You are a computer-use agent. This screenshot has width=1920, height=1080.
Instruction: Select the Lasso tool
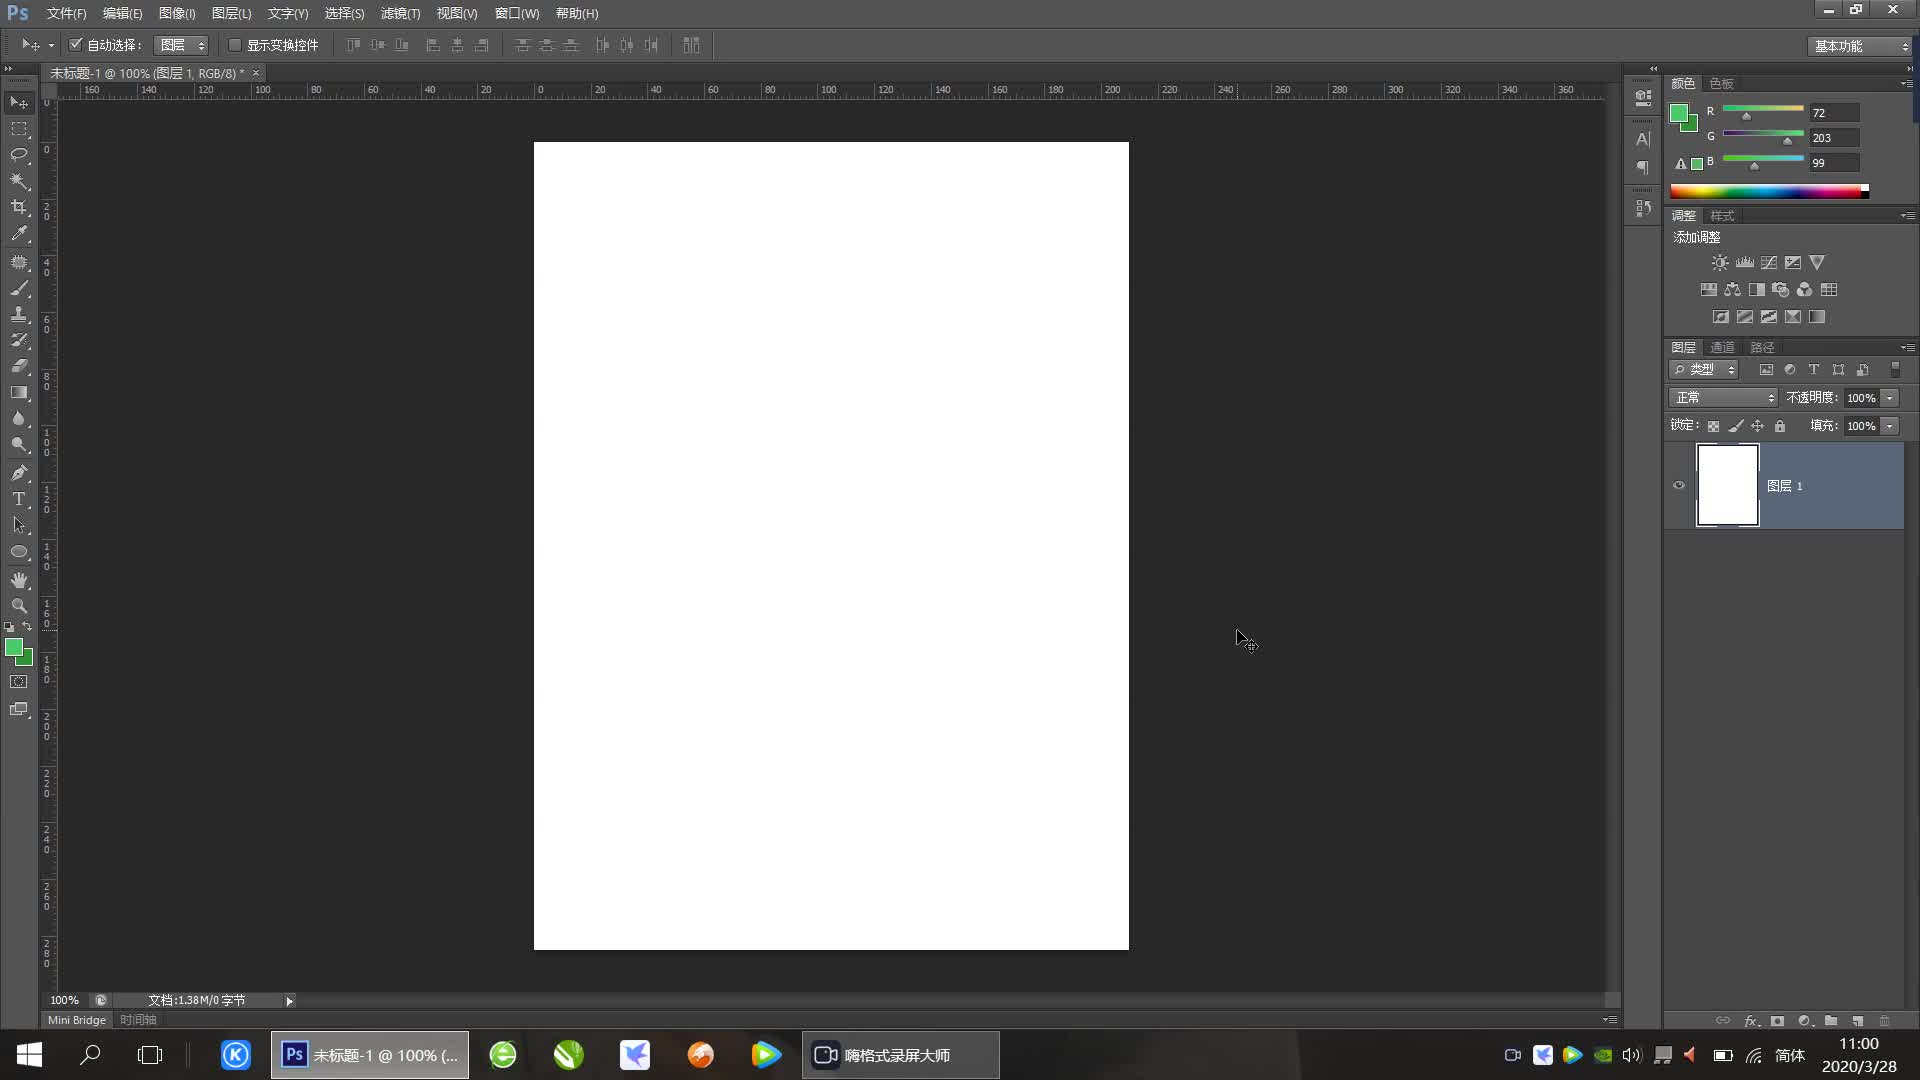pos(19,154)
